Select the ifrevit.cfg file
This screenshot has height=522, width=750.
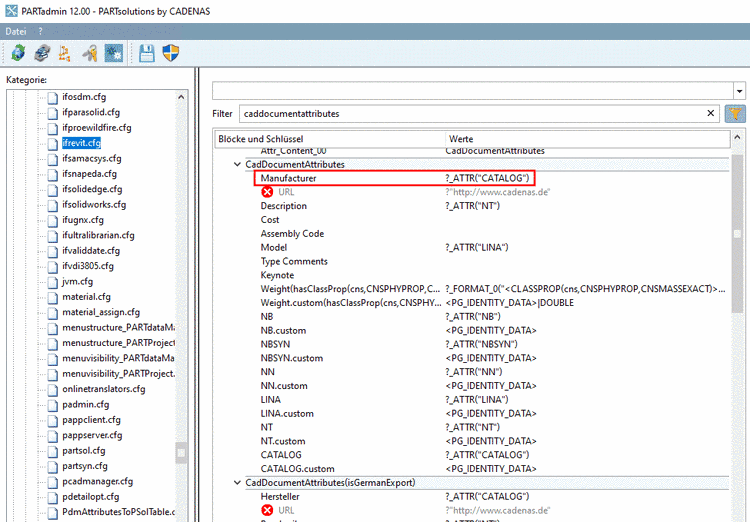coord(81,143)
